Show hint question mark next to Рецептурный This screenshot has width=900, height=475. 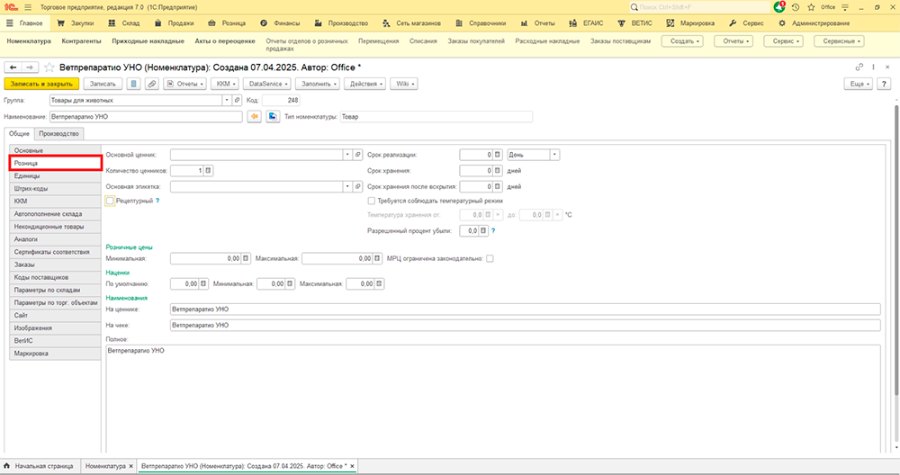tap(157, 201)
